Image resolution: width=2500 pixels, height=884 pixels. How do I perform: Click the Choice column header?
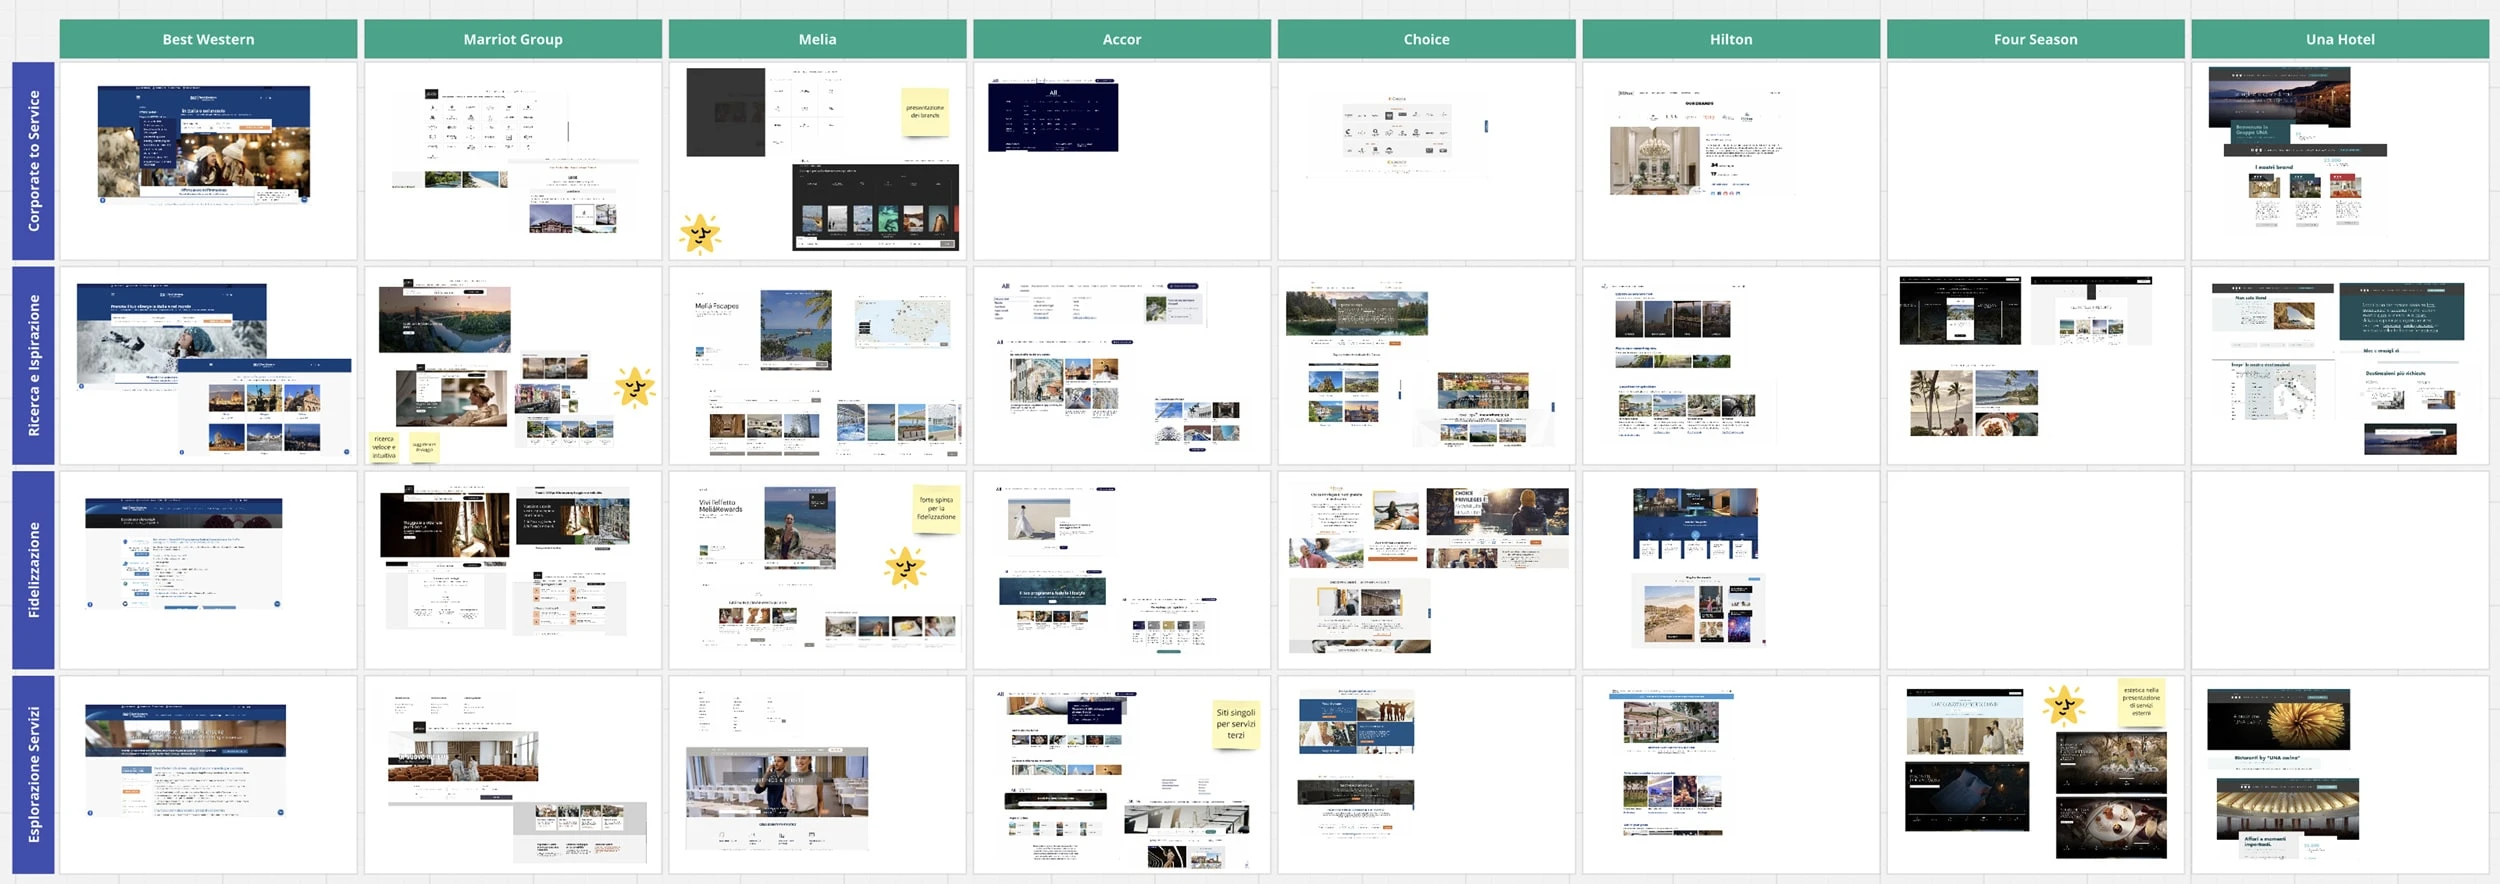[1426, 39]
